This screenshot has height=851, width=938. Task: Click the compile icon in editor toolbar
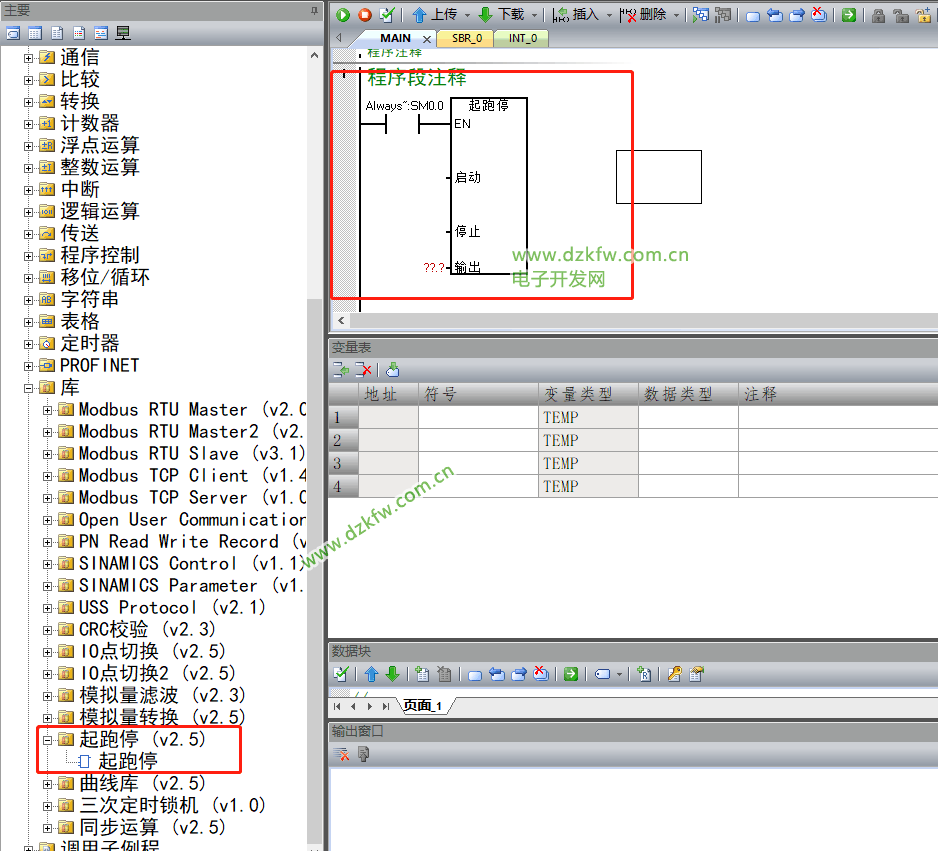[386, 15]
